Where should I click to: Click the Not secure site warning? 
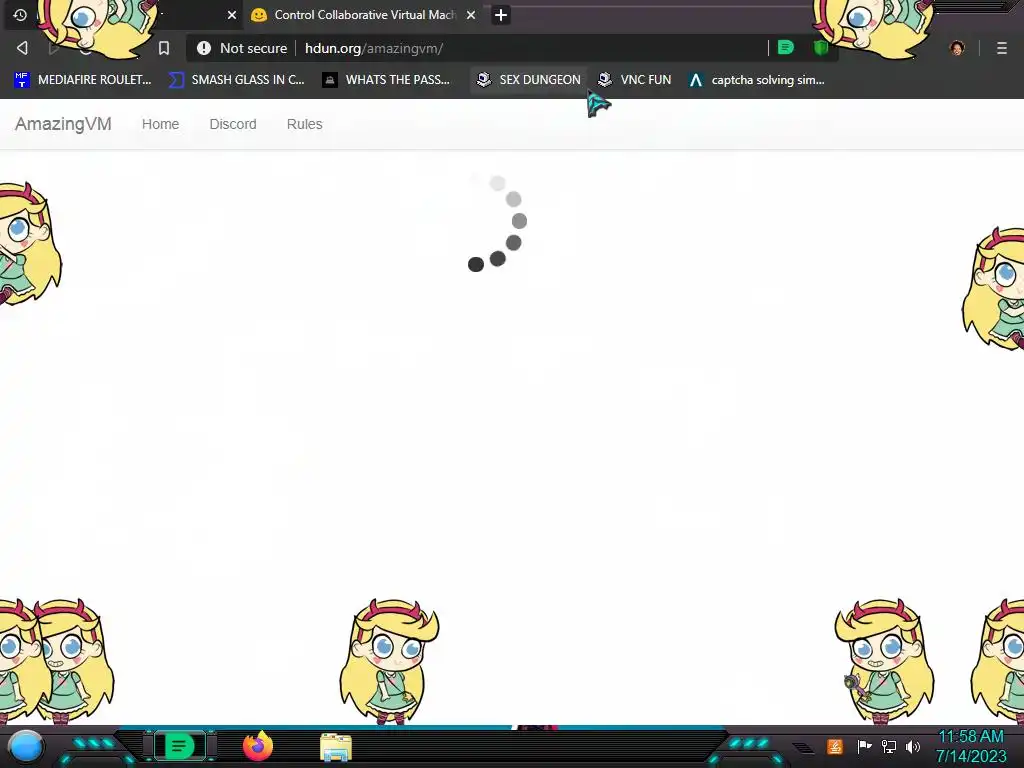pos(242,48)
